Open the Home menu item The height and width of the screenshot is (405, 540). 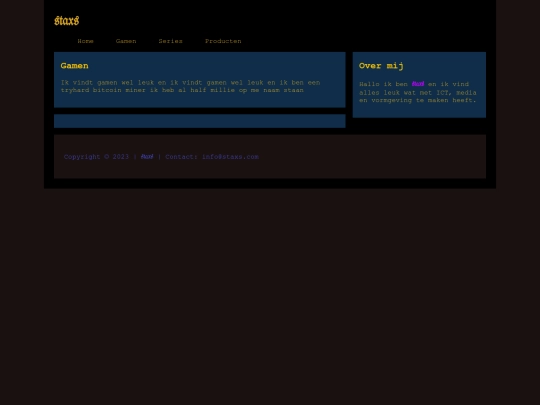coord(85,41)
